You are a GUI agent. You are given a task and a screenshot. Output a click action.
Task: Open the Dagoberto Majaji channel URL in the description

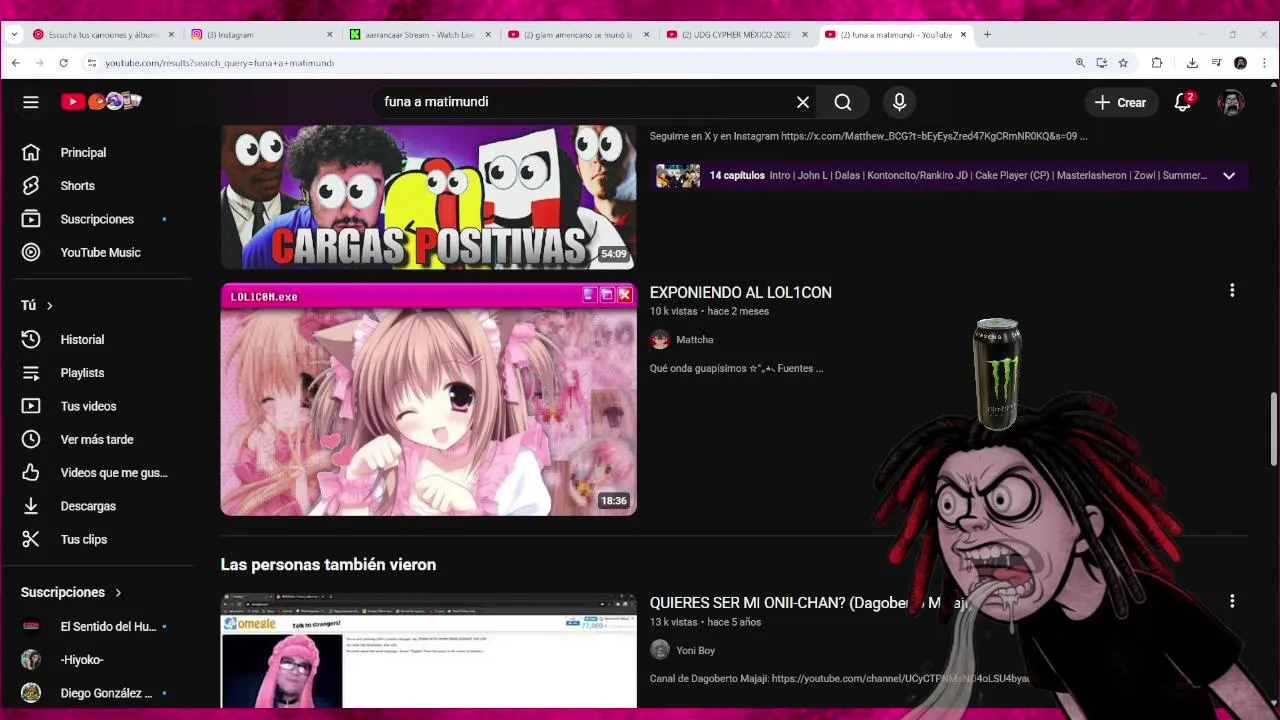[900, 679]
